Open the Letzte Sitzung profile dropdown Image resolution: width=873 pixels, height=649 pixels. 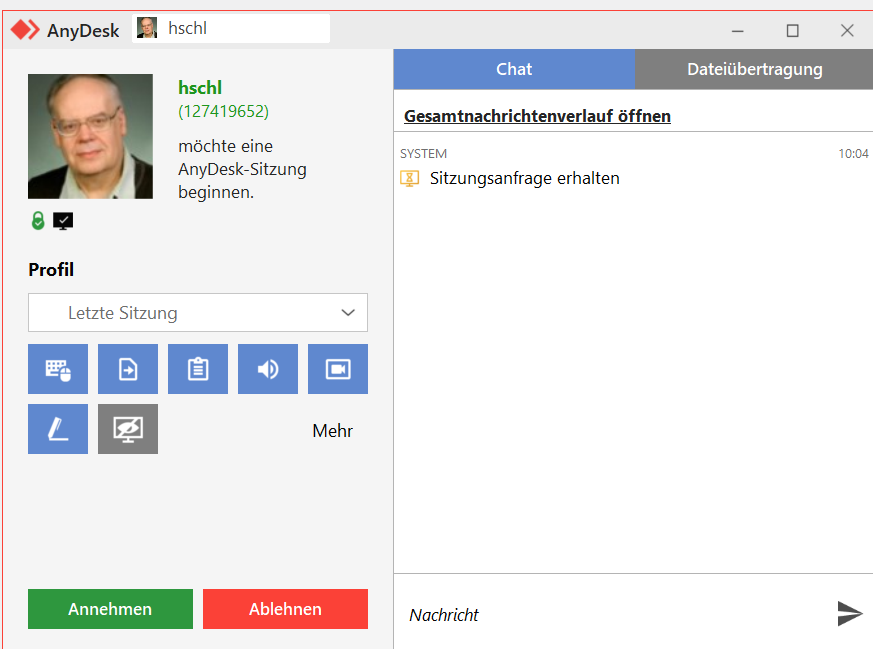pyautogui.click(x=198, y=313)
